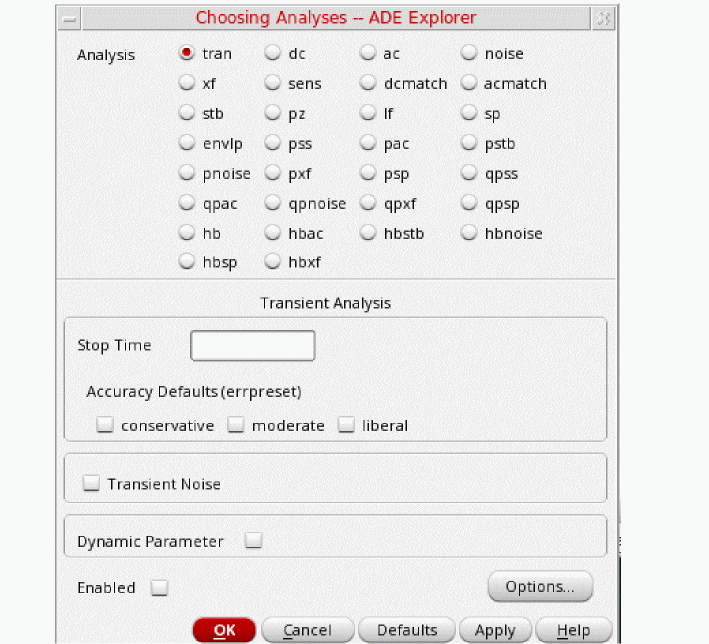
Task: Pick the qpac analysis radio button
Action: point(186,203)
